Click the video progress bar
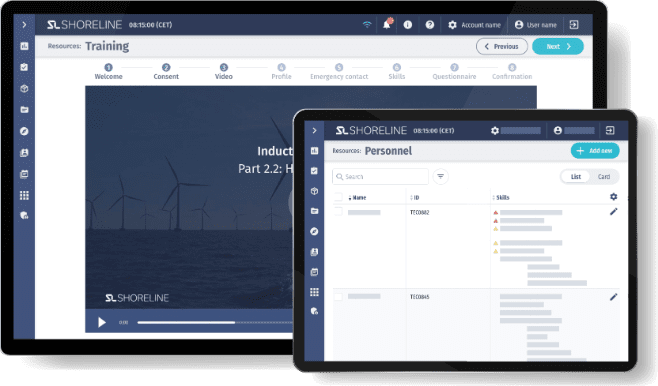658x386 pixels. [x=214, y=322]
